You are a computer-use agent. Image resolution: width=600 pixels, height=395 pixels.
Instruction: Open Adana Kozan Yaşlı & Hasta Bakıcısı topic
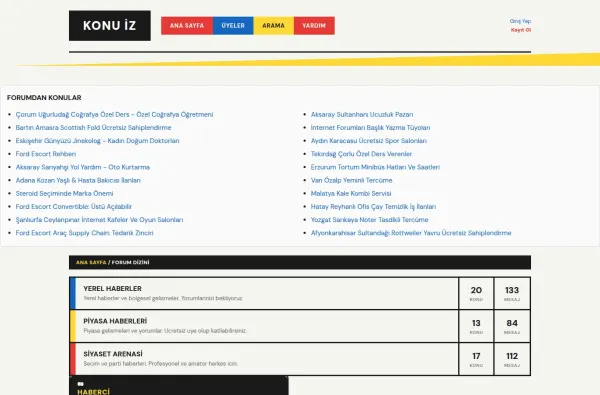coord(78,180)
